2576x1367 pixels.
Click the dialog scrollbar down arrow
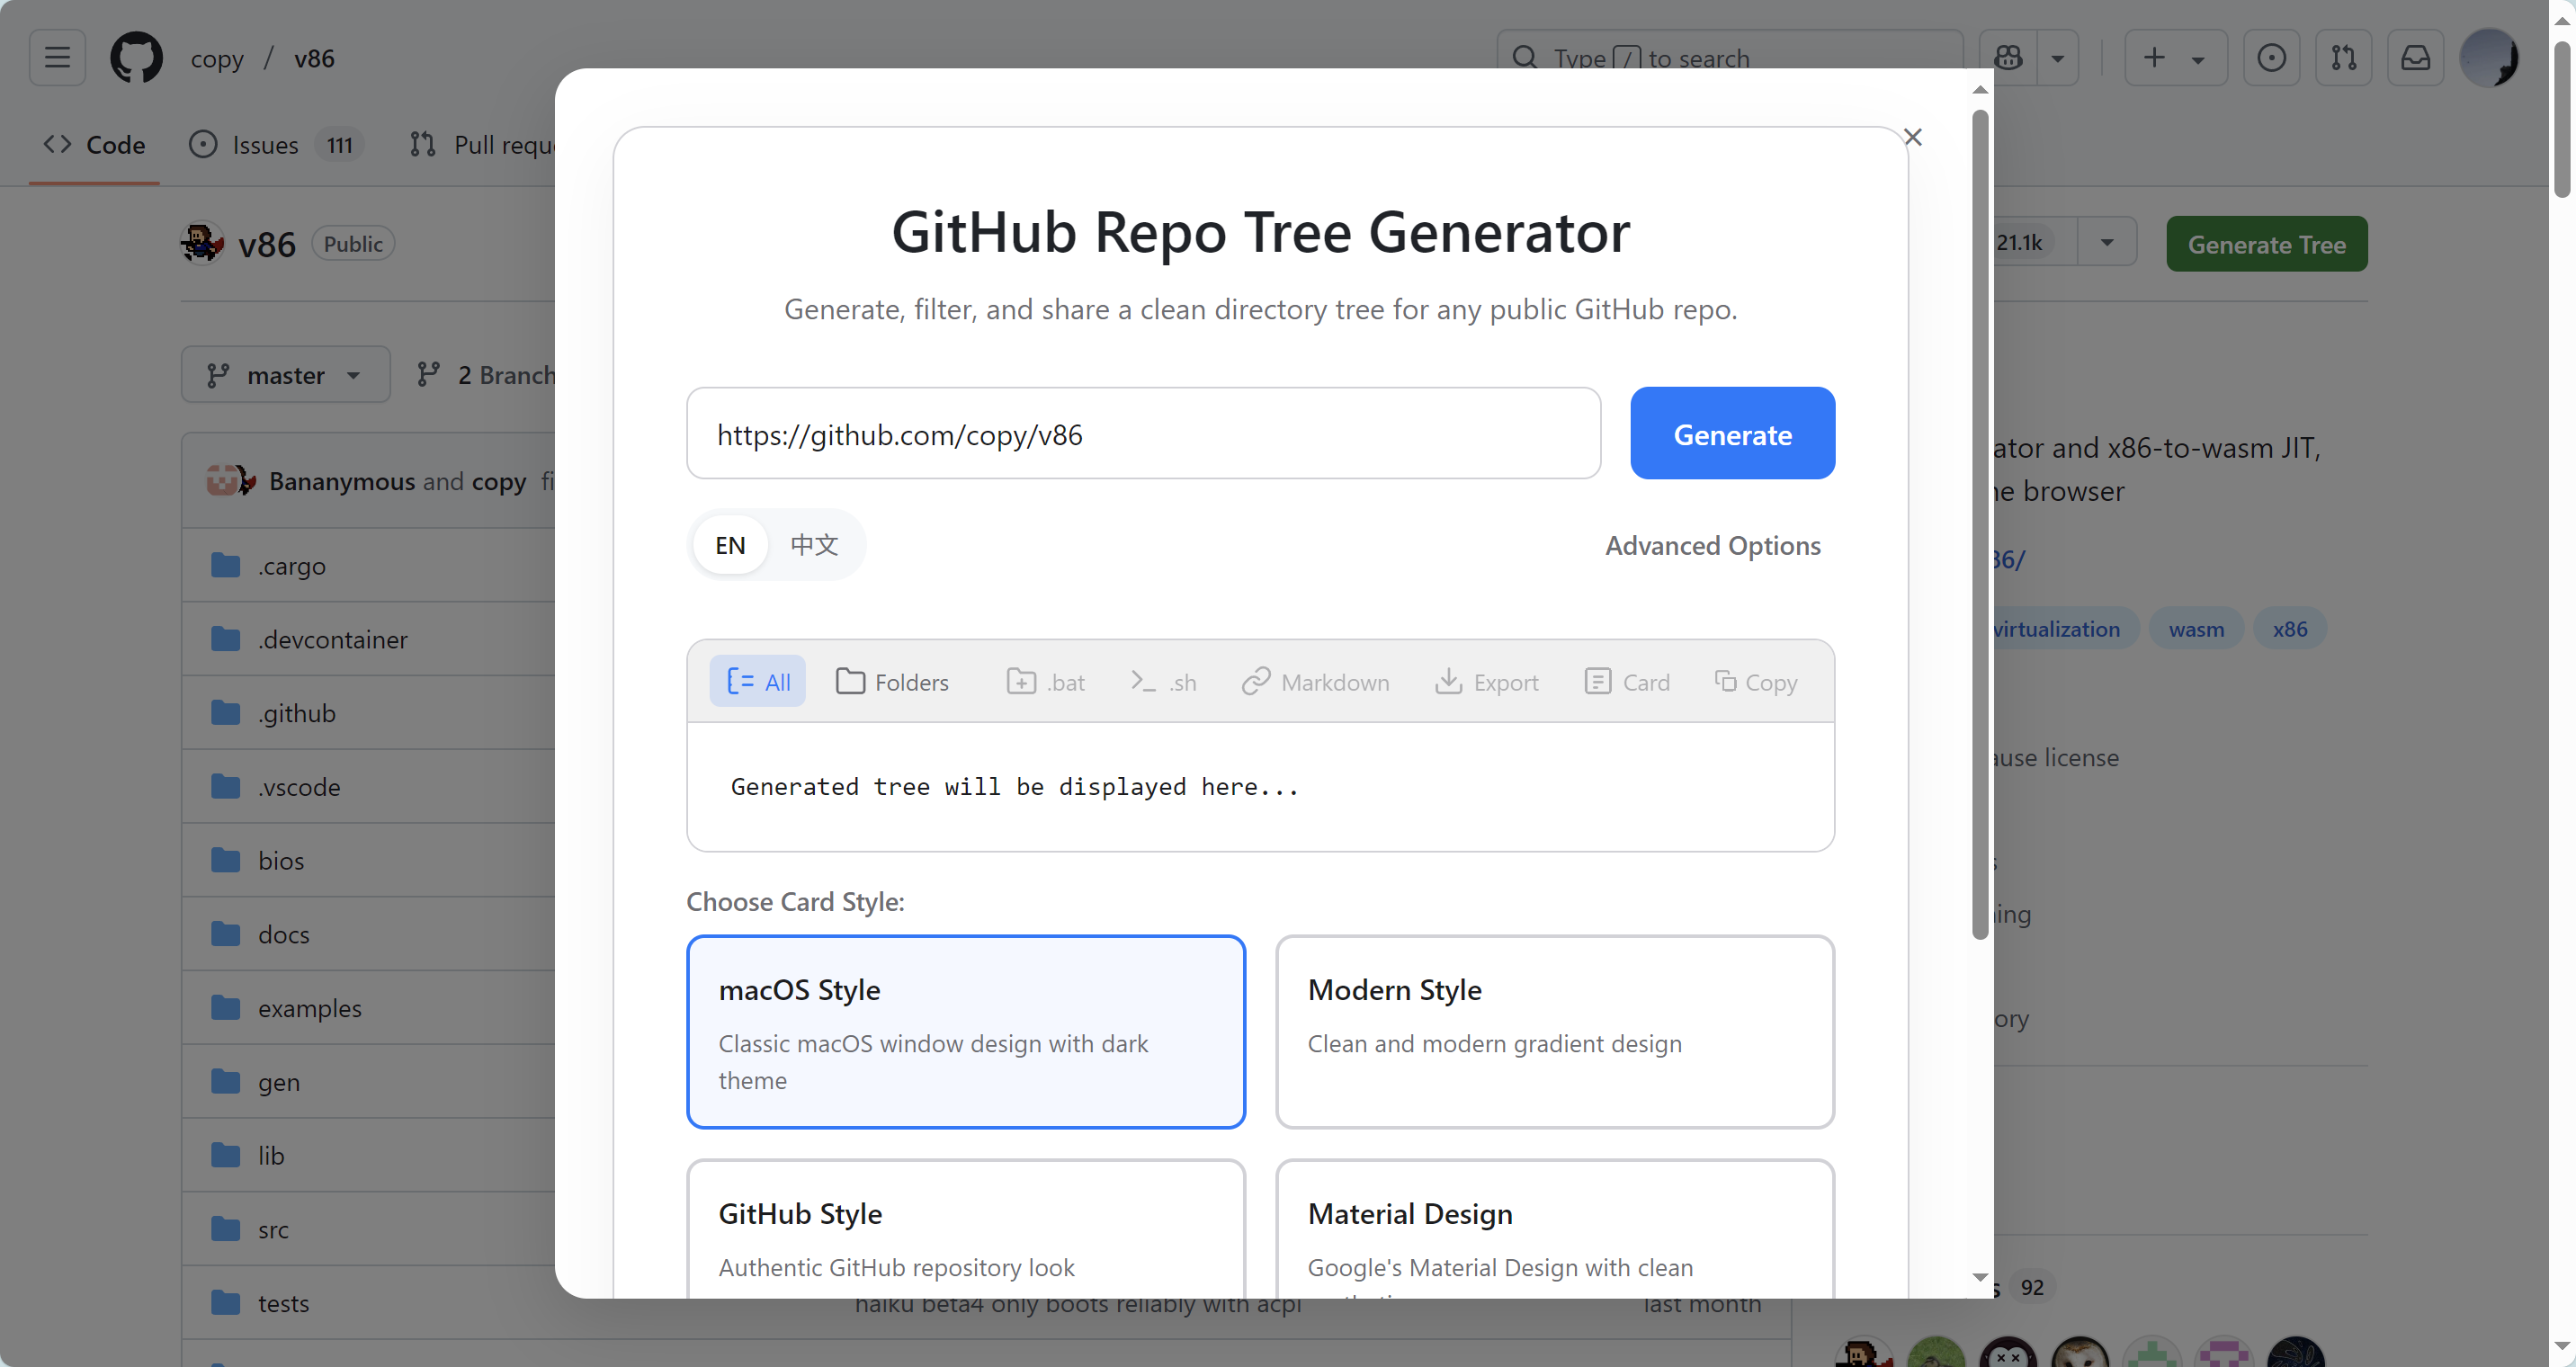click(1979, 1277)
